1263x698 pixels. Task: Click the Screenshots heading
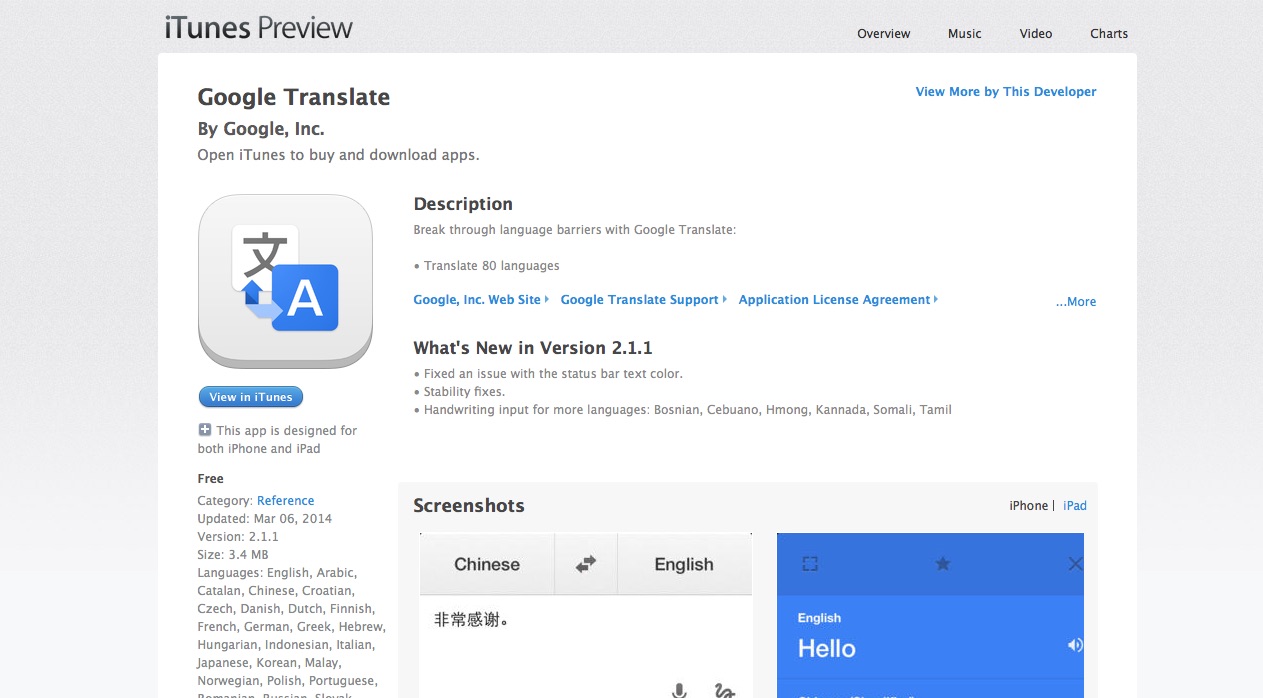469,506
